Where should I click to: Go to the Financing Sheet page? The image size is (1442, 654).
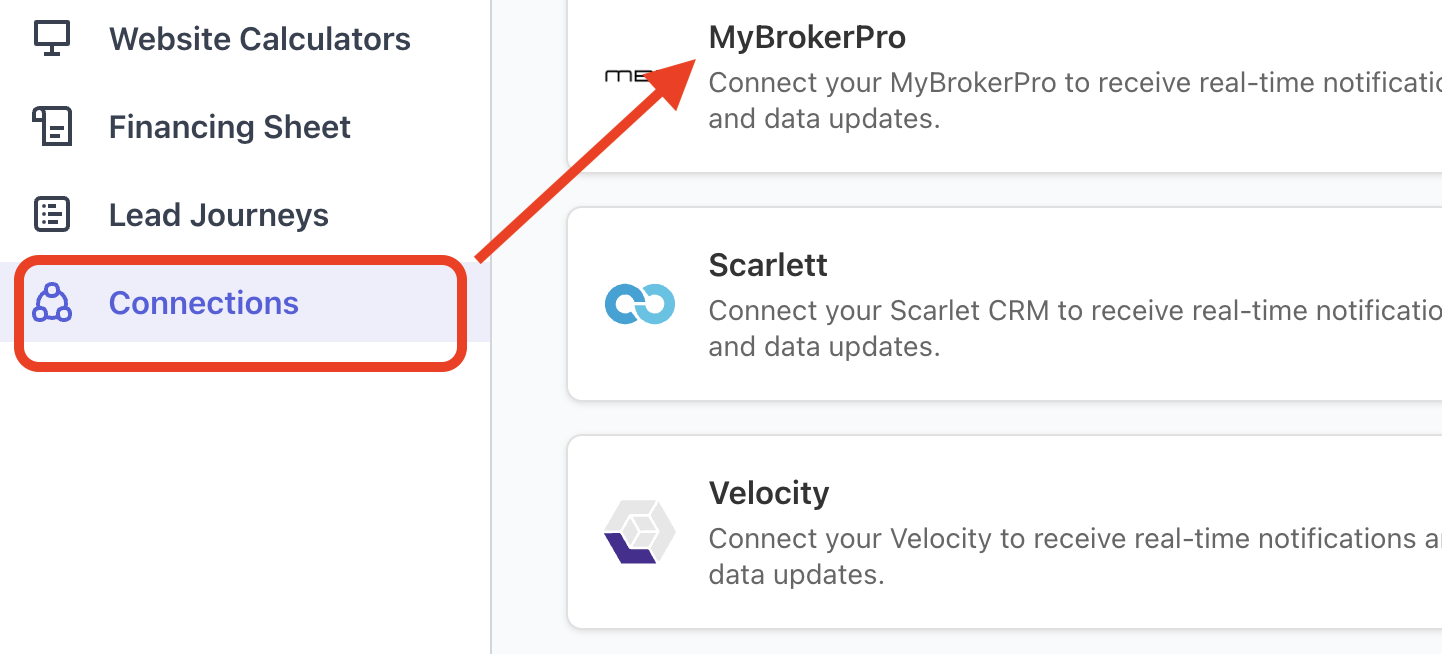point(229,127)
